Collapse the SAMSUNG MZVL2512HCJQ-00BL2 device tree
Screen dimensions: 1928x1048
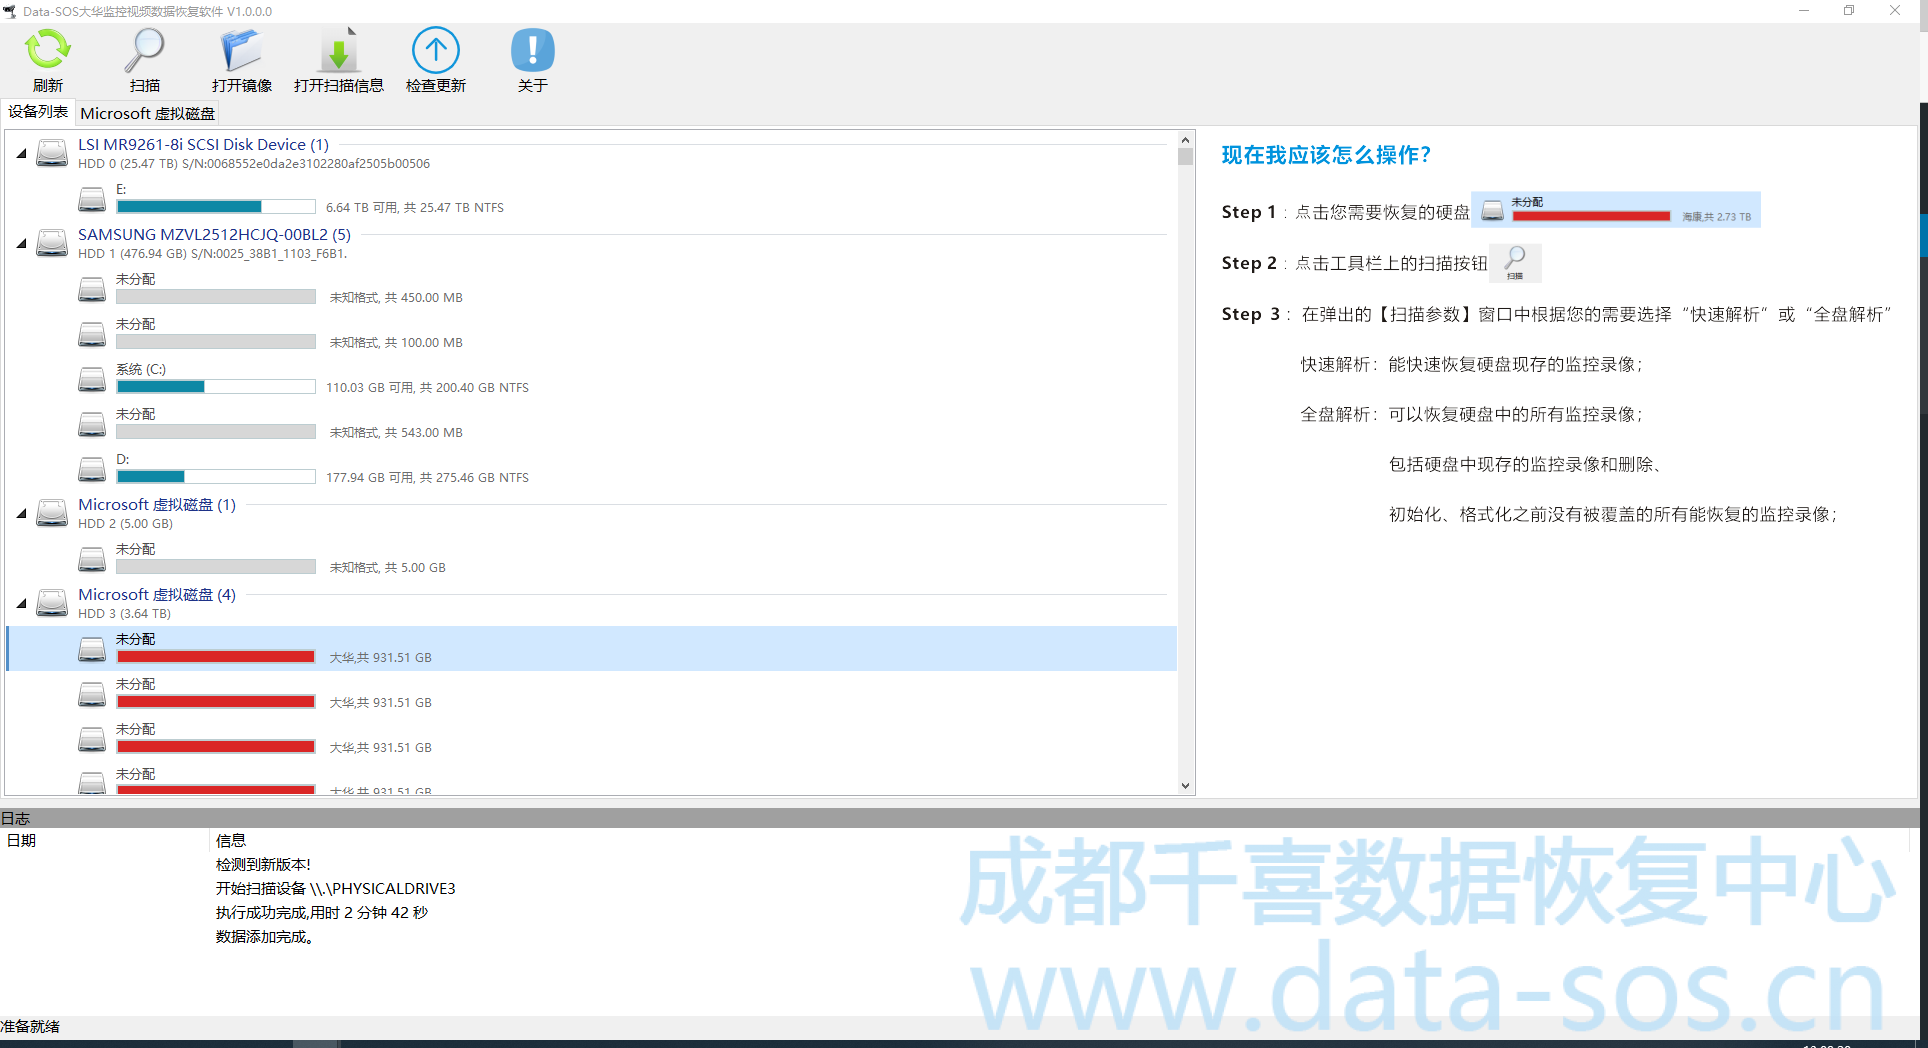[x=20, y=242]
